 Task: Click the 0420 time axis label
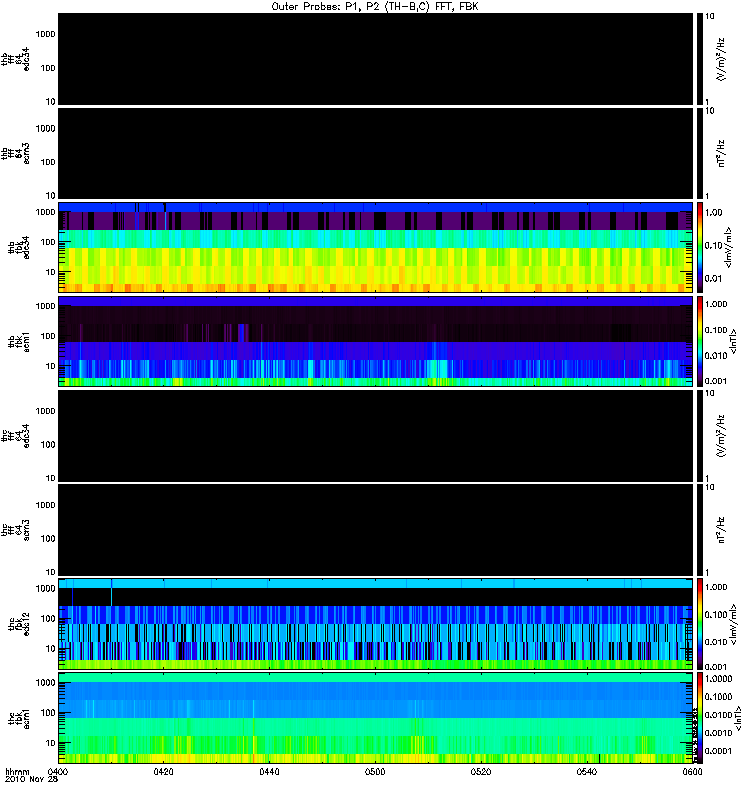click(163, 771)
